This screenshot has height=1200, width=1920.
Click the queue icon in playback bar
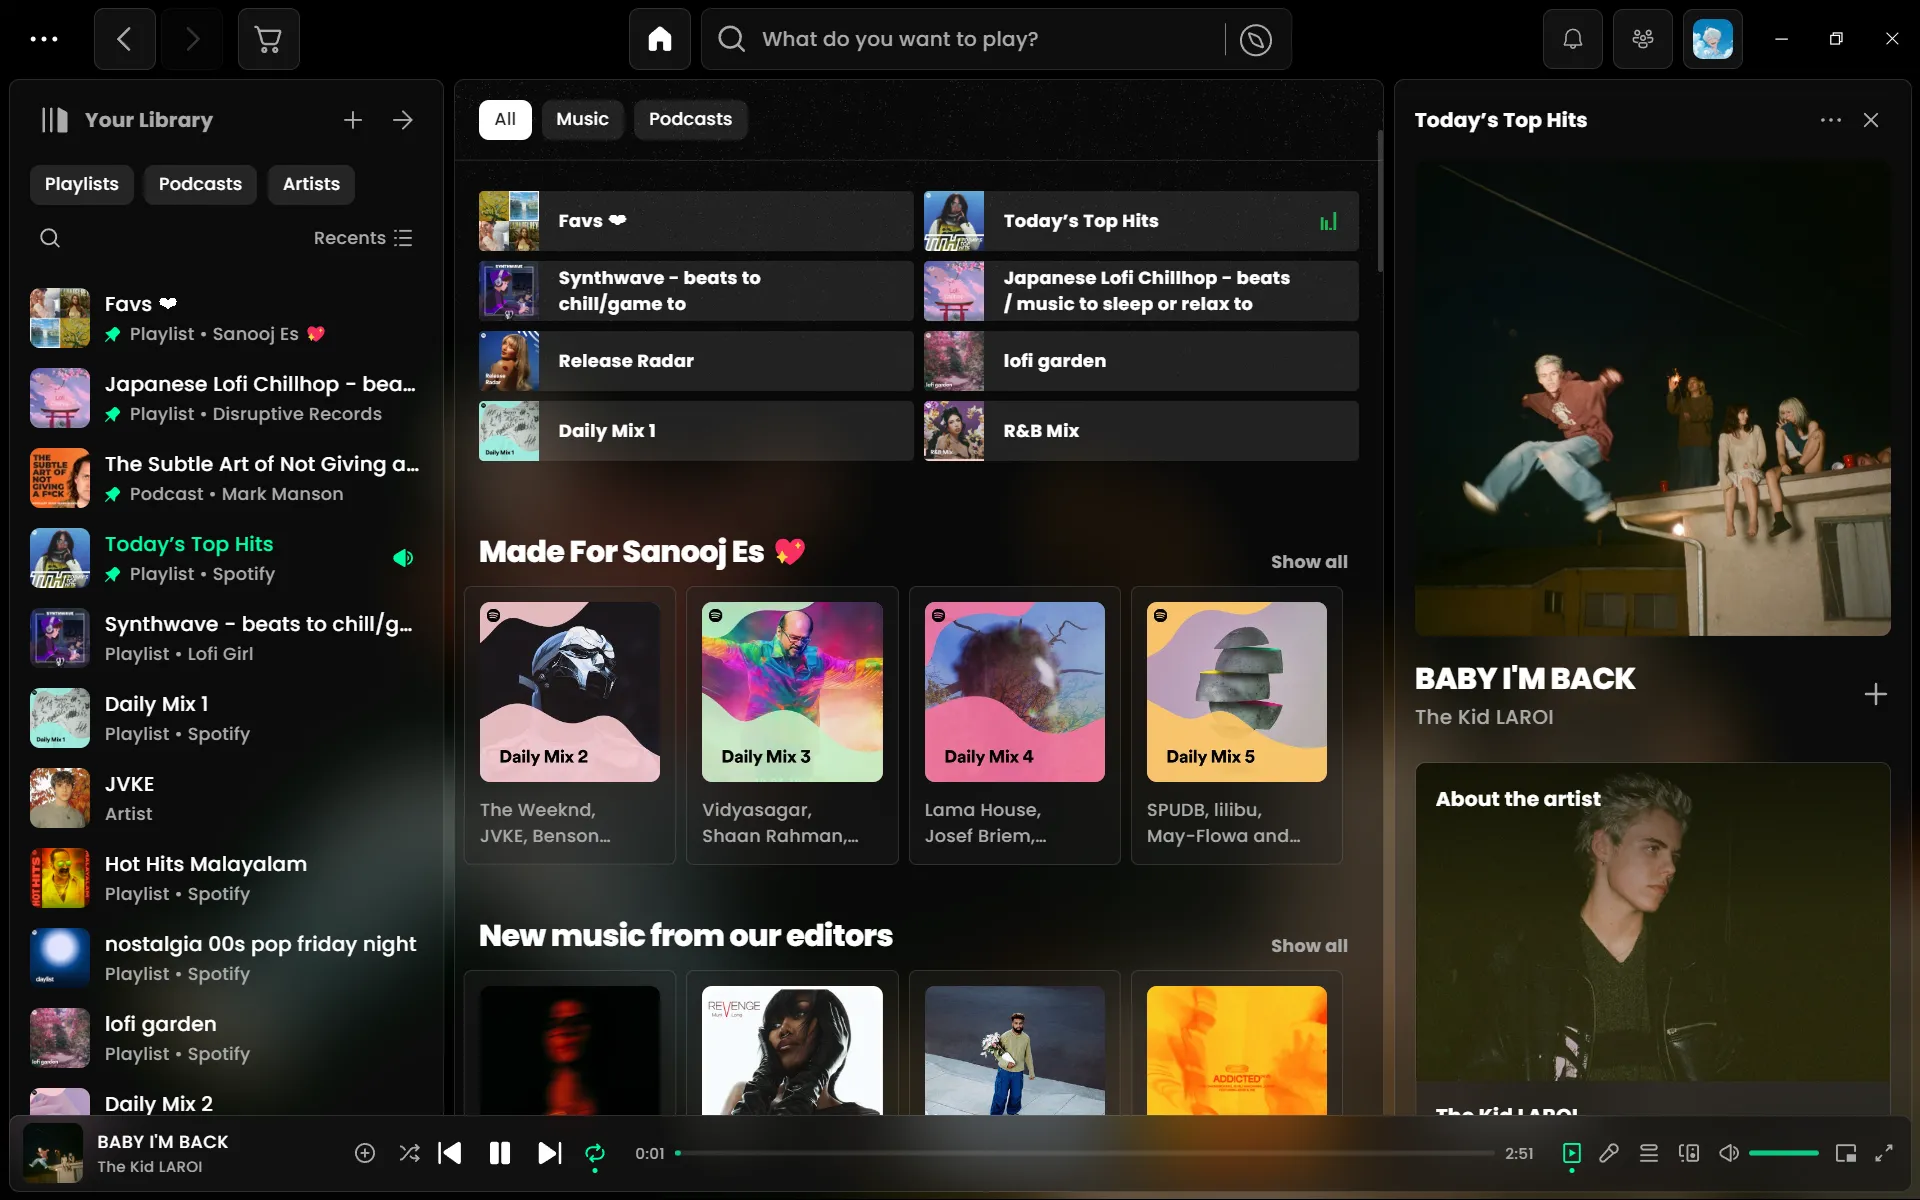click(x=1648, y=1153)
